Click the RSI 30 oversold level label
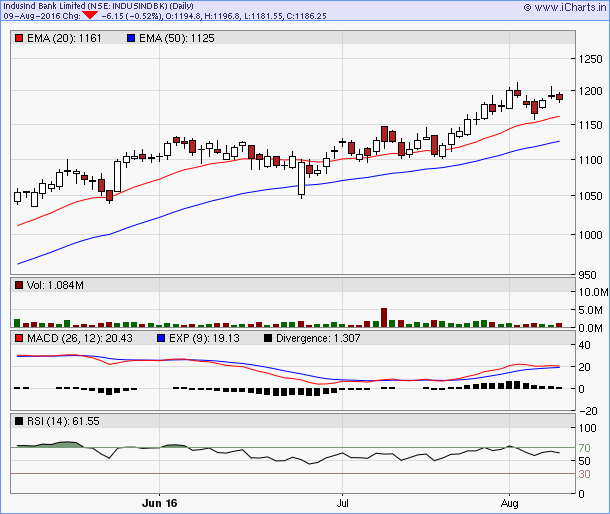This screenshot has height=514, width=610. (584, 474)
